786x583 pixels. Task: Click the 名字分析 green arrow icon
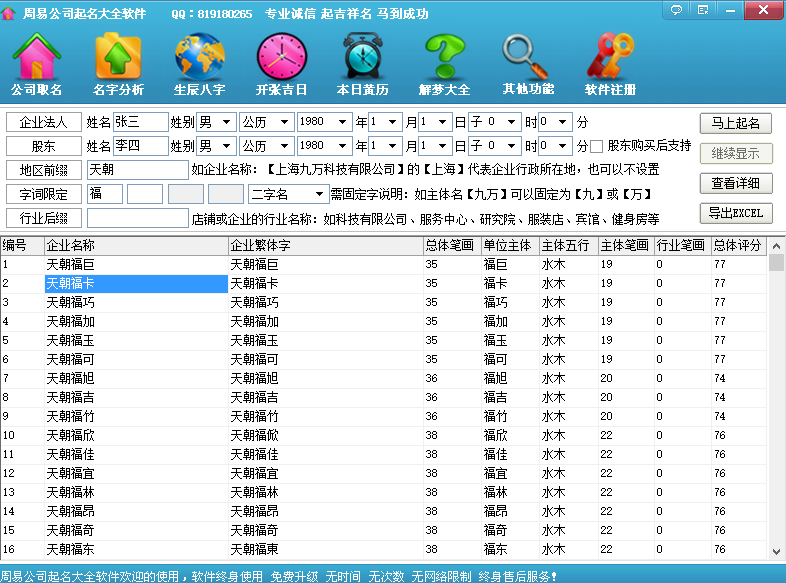pos(118,58)
